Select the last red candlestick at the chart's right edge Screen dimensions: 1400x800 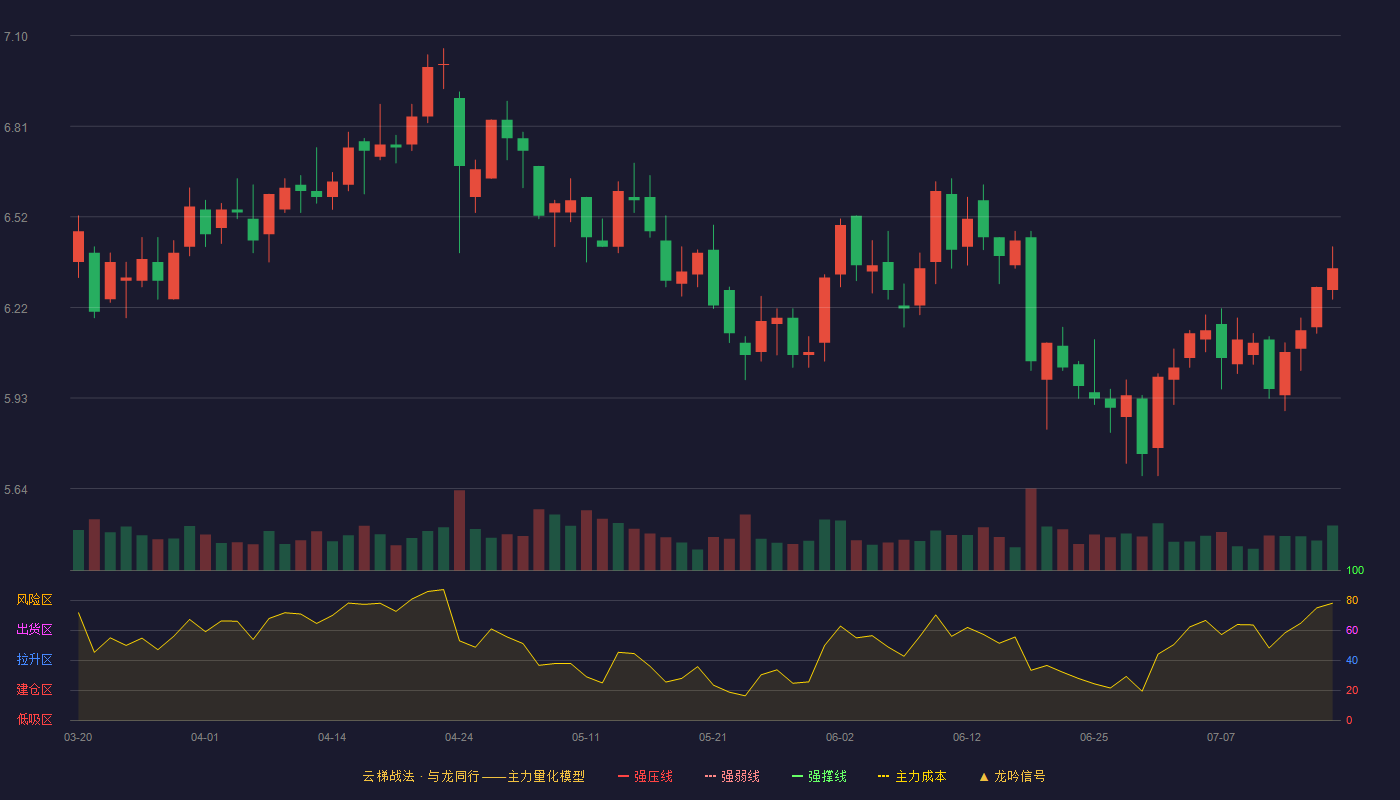pos(1332,279)
